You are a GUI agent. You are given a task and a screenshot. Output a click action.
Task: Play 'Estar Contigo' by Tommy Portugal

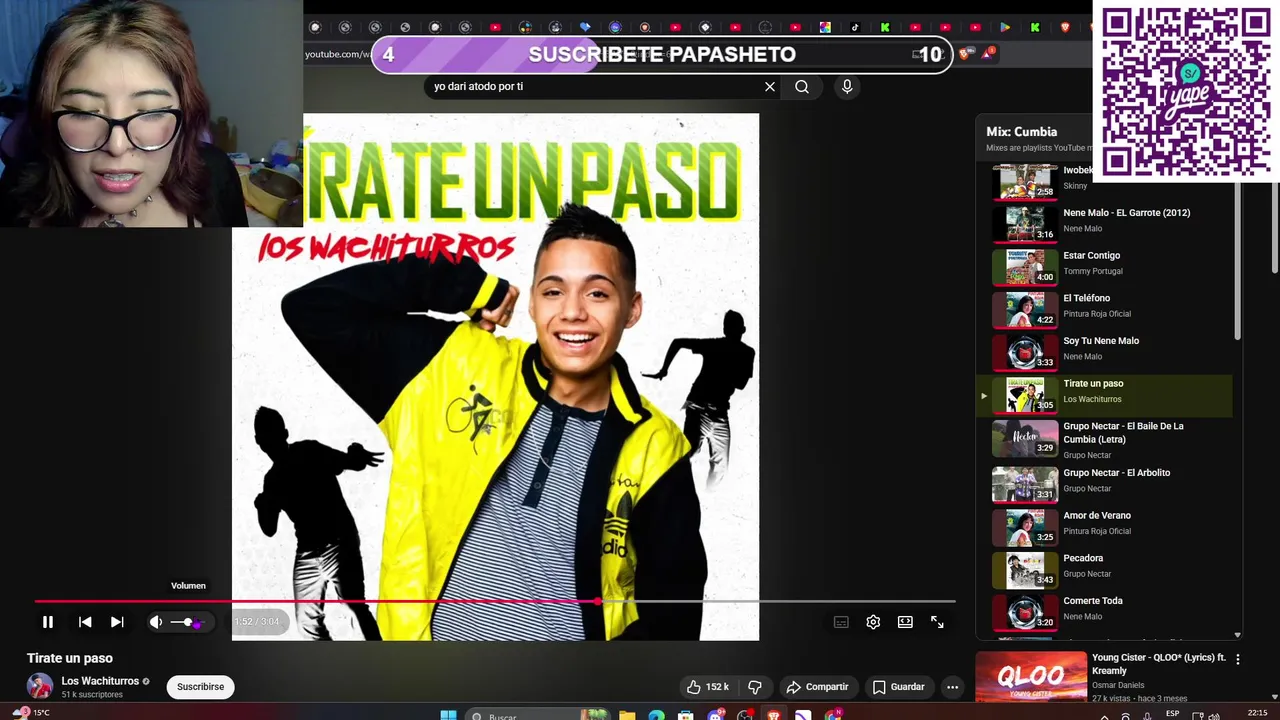pos(1104,266)
